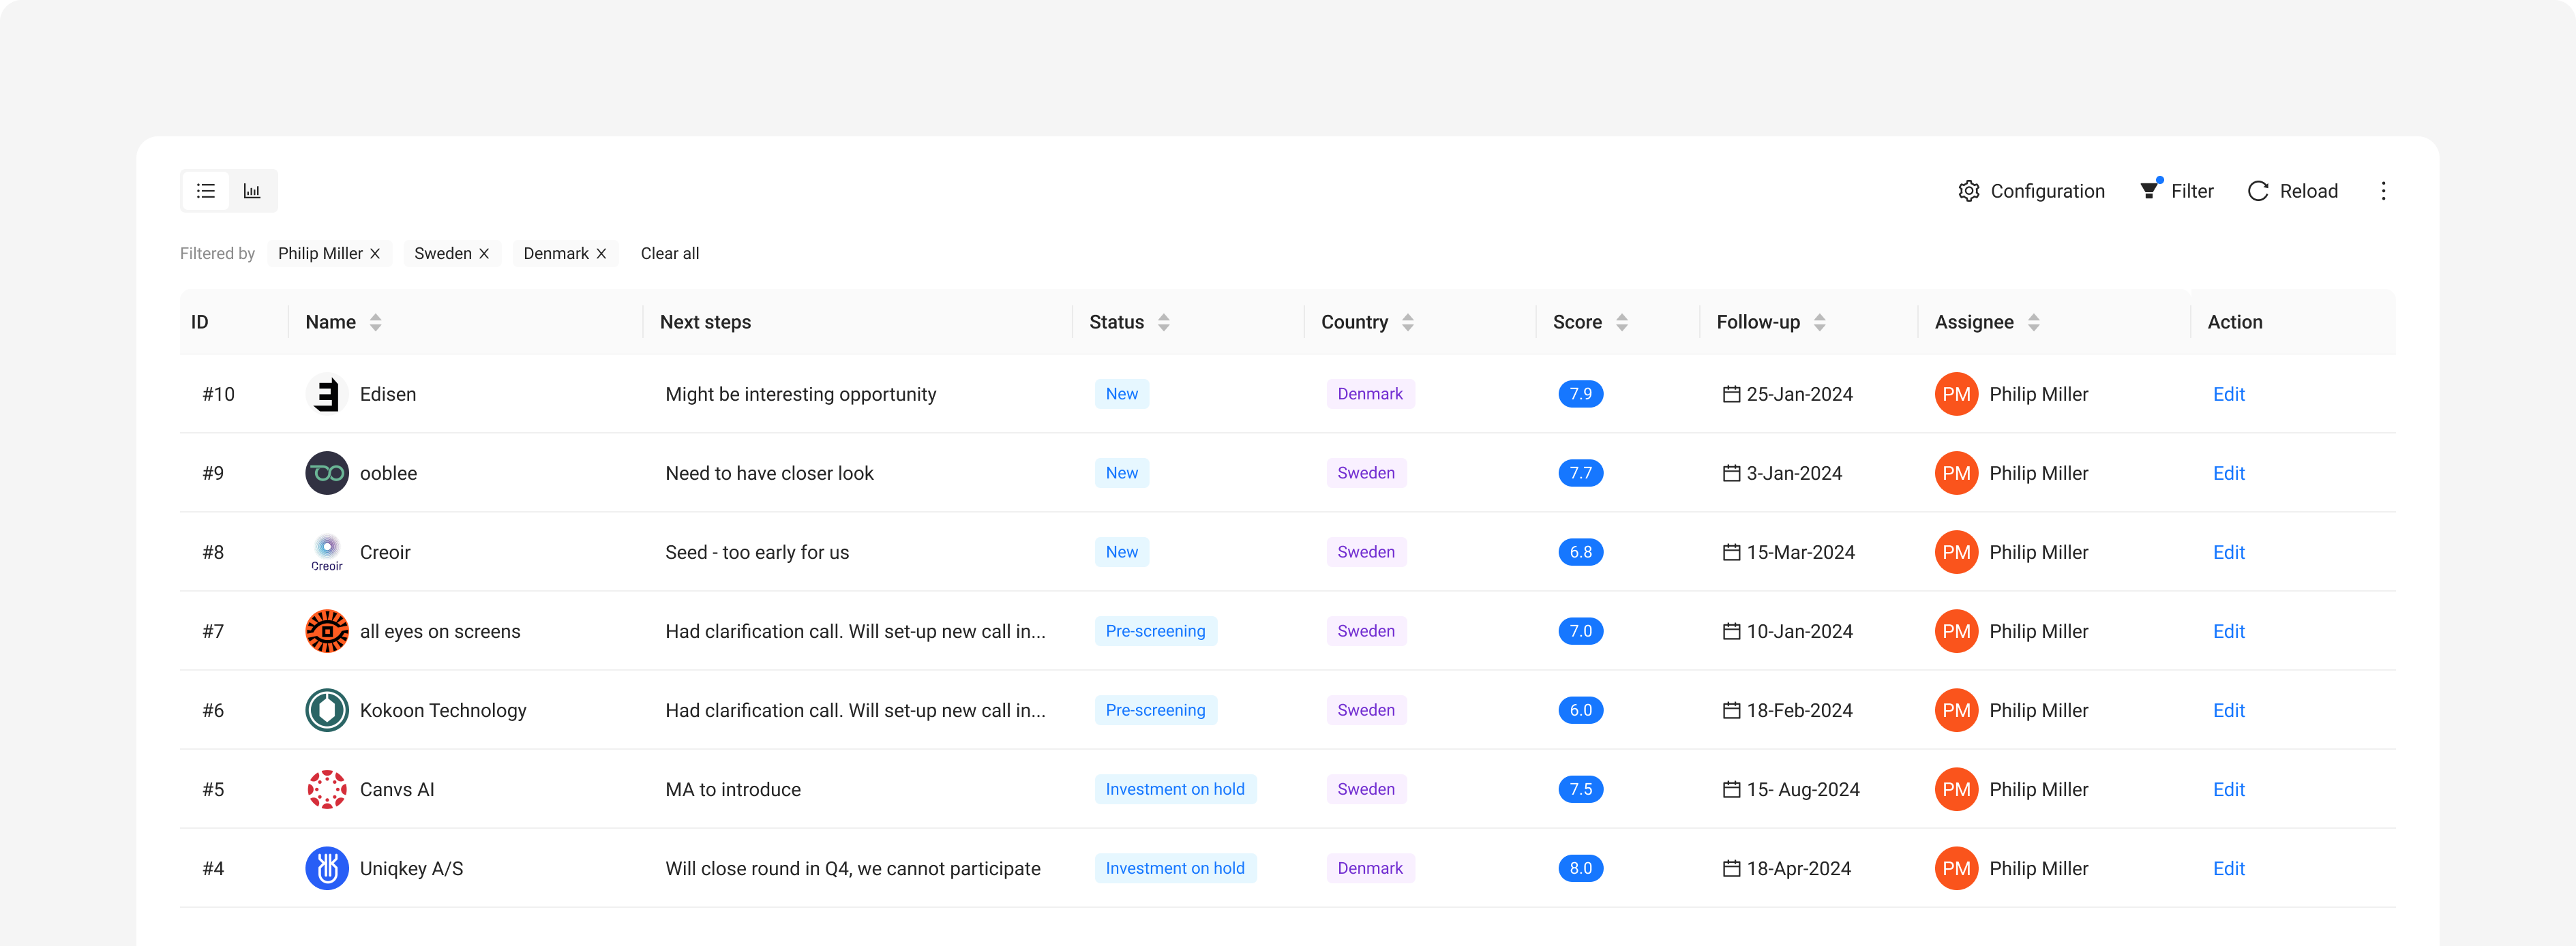Click the 8.0 score pill on row #4
The height and width of the screenshot is (946, 2576).
[1580, 868]
